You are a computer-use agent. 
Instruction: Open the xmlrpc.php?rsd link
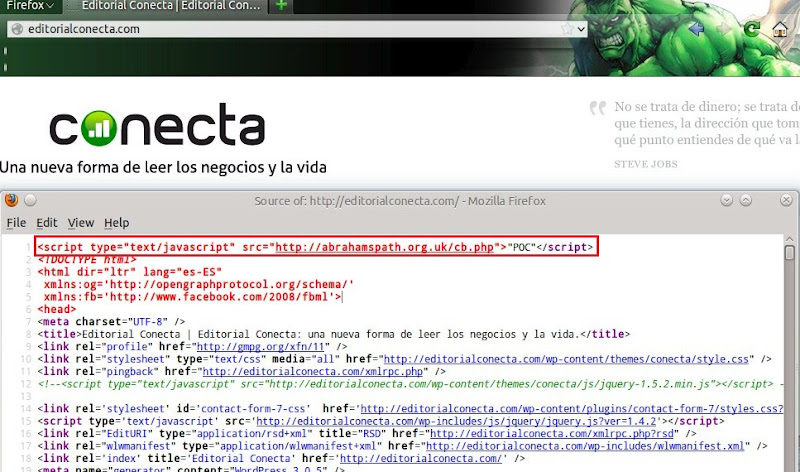[x=552, y=434]
